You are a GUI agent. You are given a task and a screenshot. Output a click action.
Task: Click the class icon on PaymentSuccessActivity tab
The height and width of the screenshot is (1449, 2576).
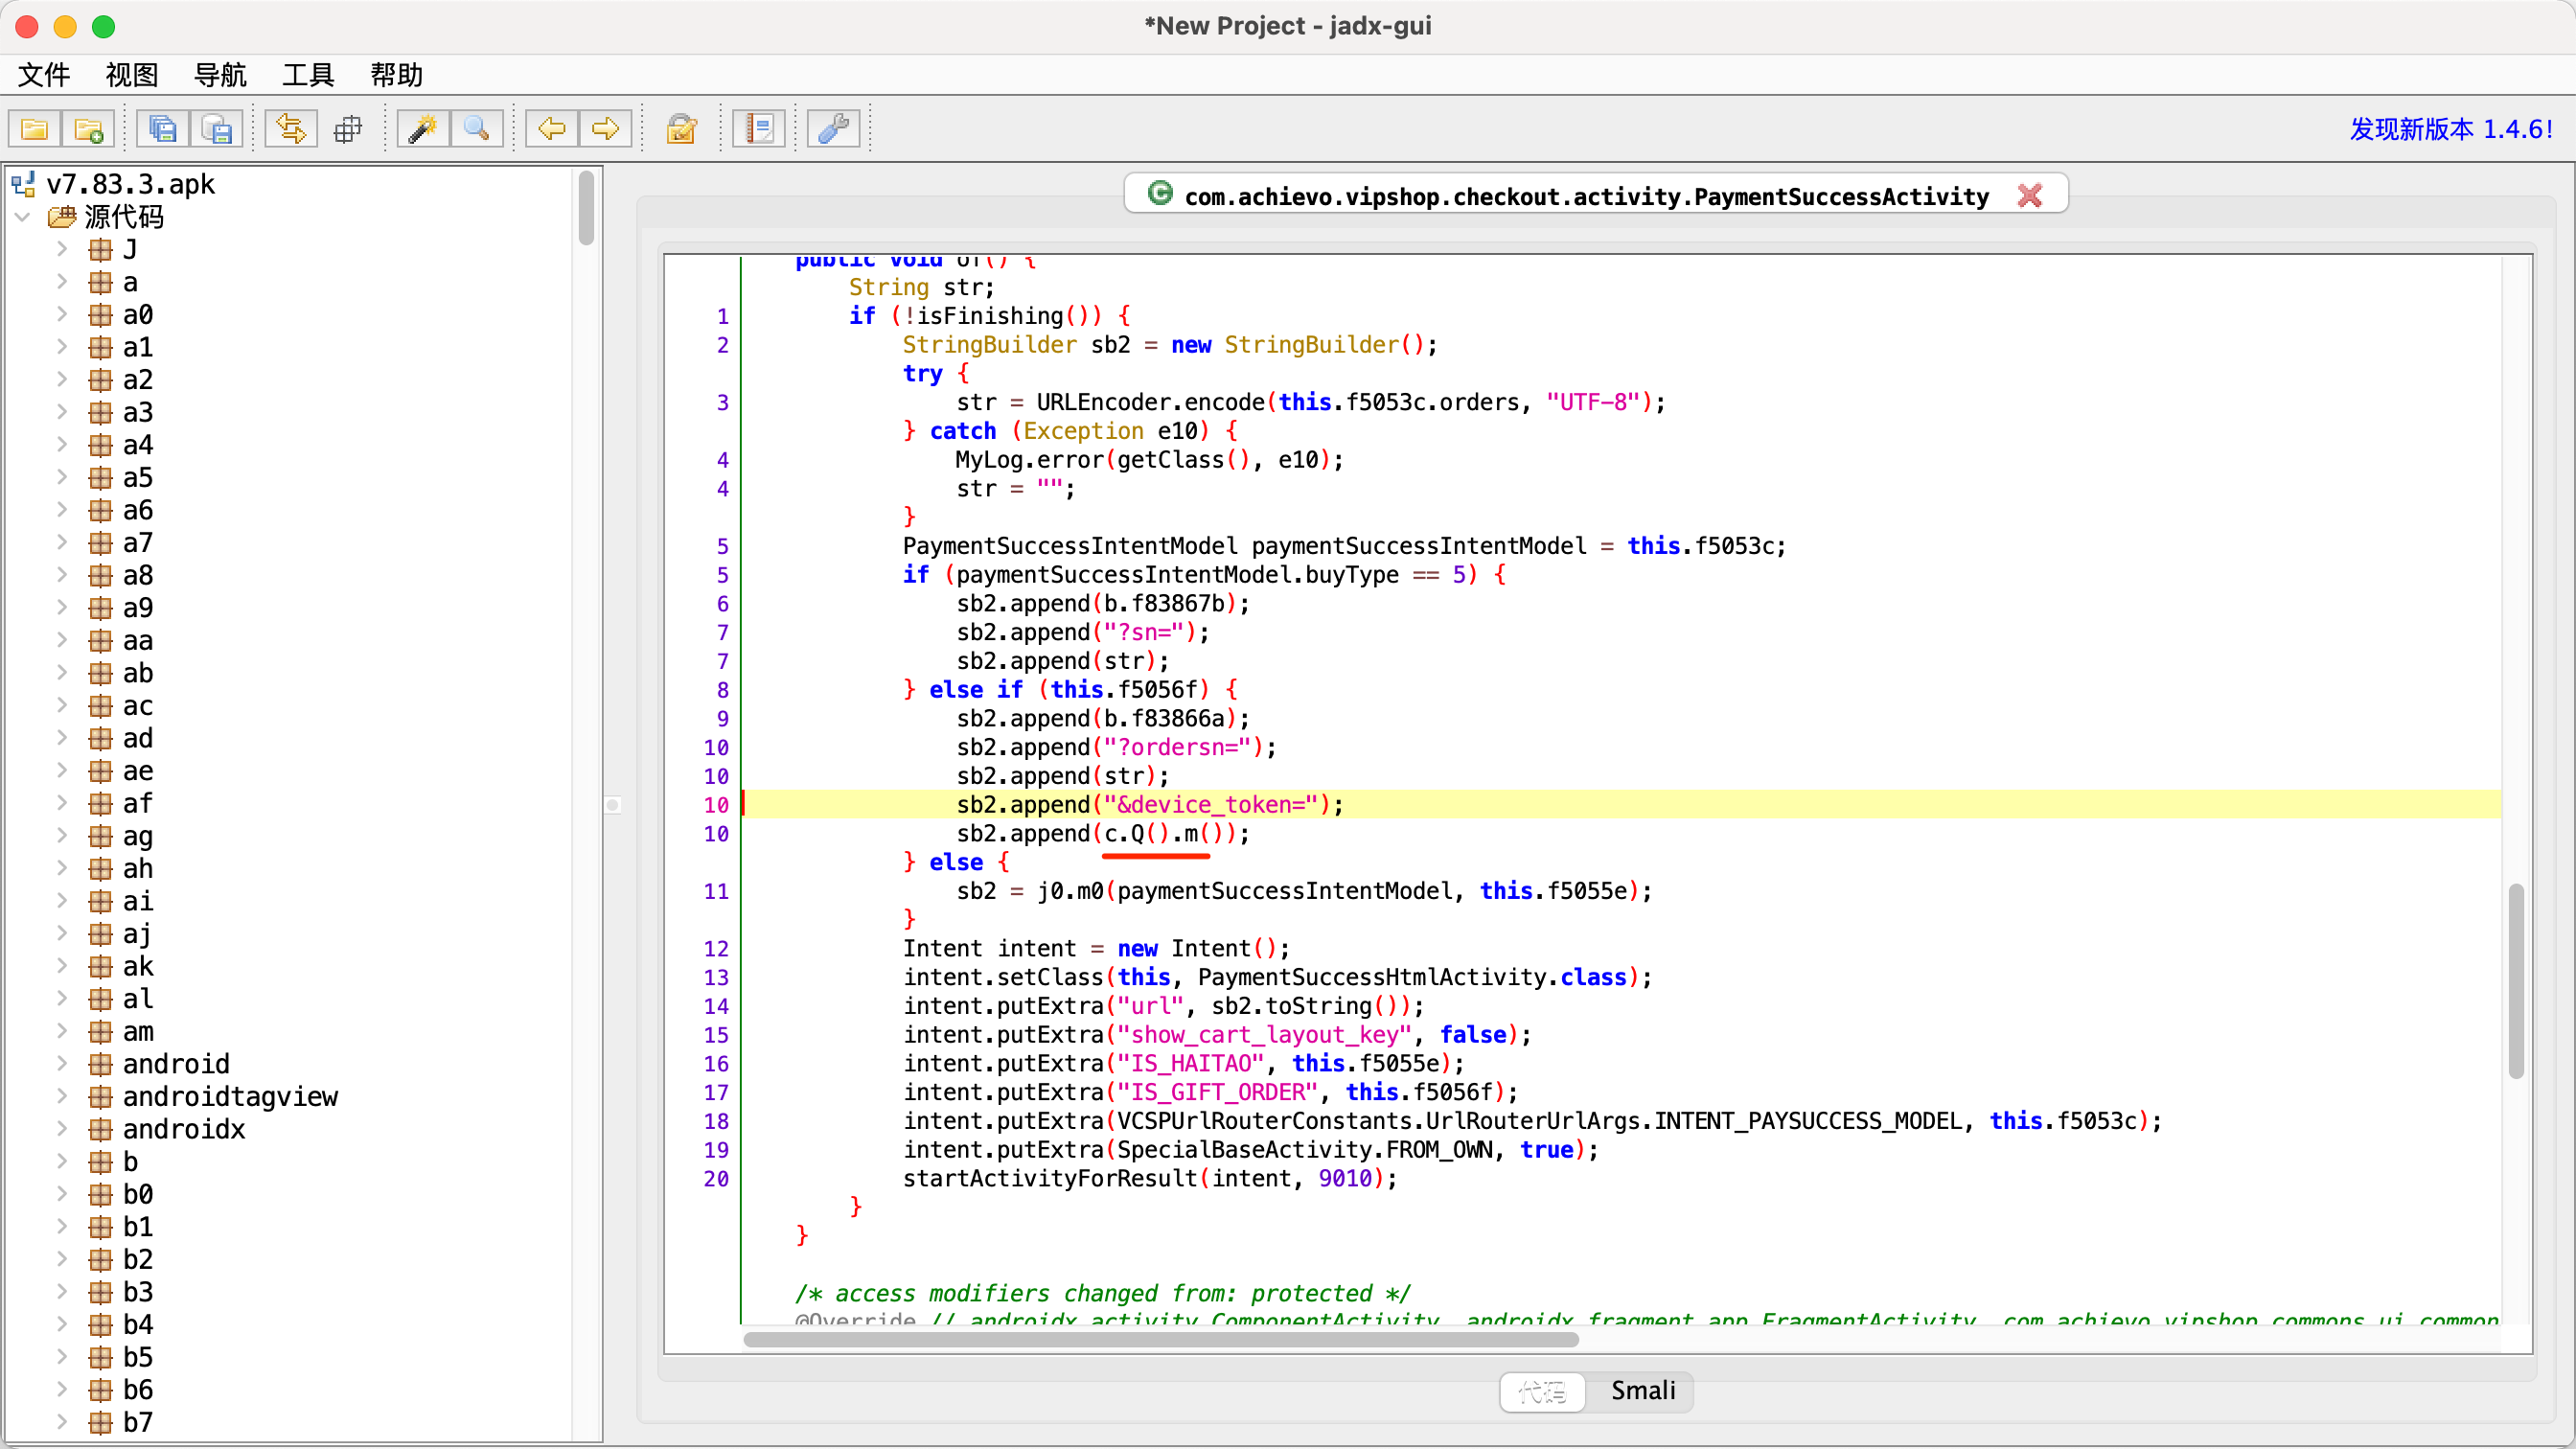tap(1160, 194)
